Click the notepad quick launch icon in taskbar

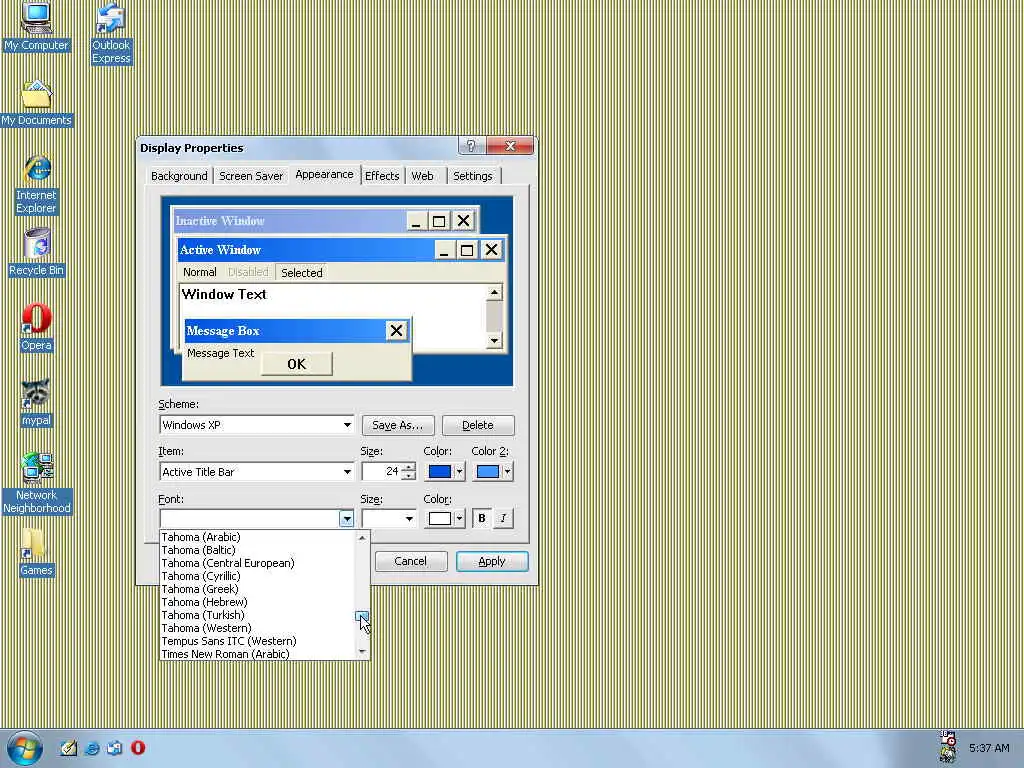coord(68,748)
